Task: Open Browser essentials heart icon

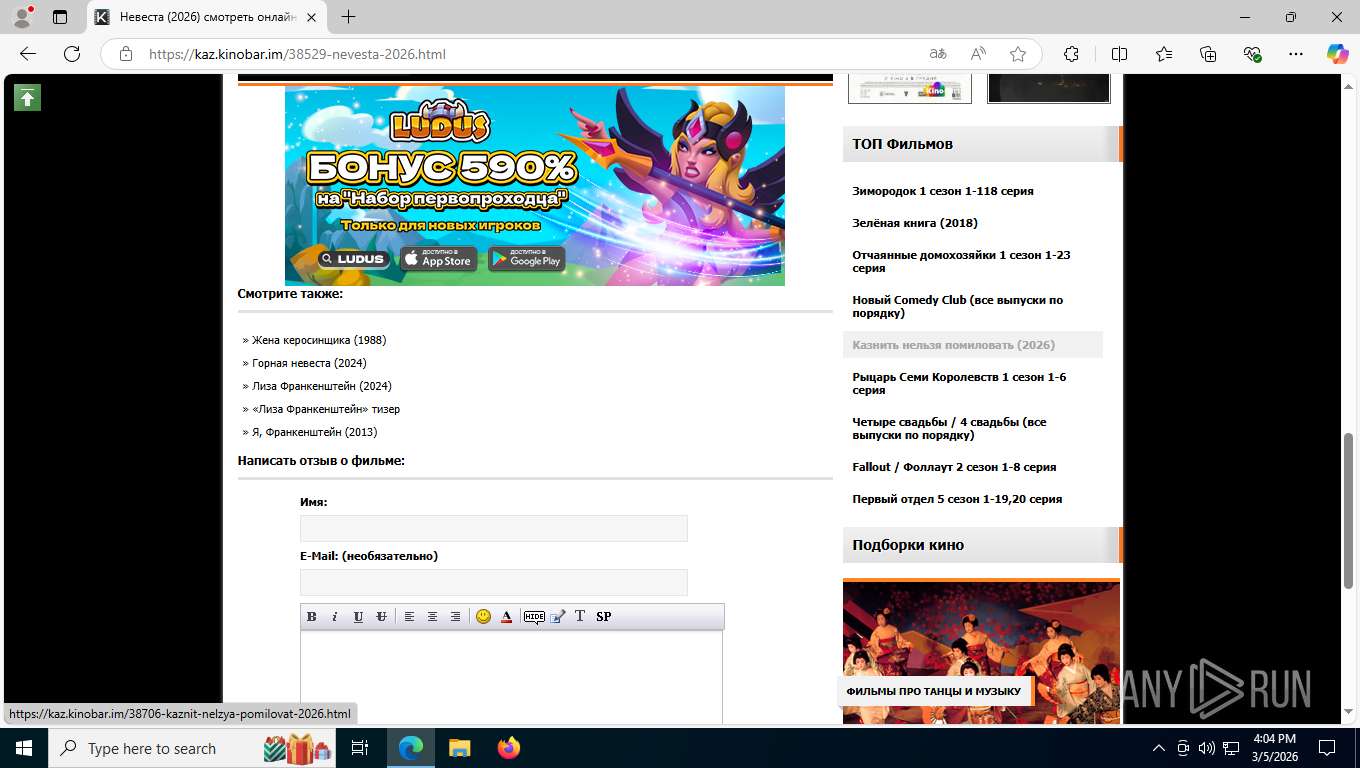Action: tap(1252, 54)
